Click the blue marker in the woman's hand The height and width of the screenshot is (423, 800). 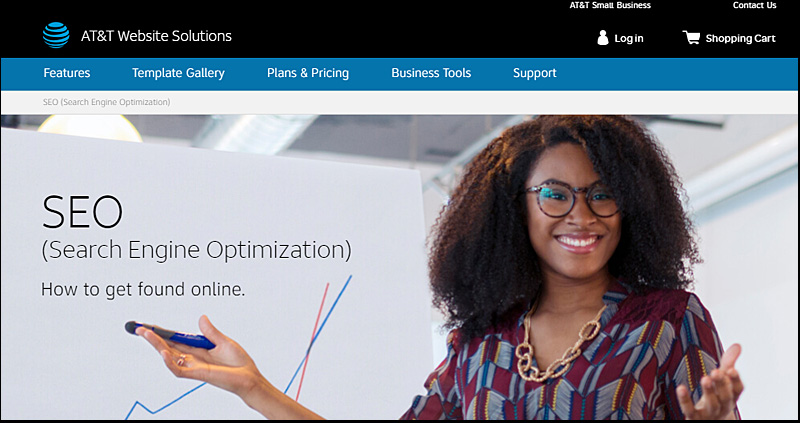pyautogui.click(x=170, y=335)
